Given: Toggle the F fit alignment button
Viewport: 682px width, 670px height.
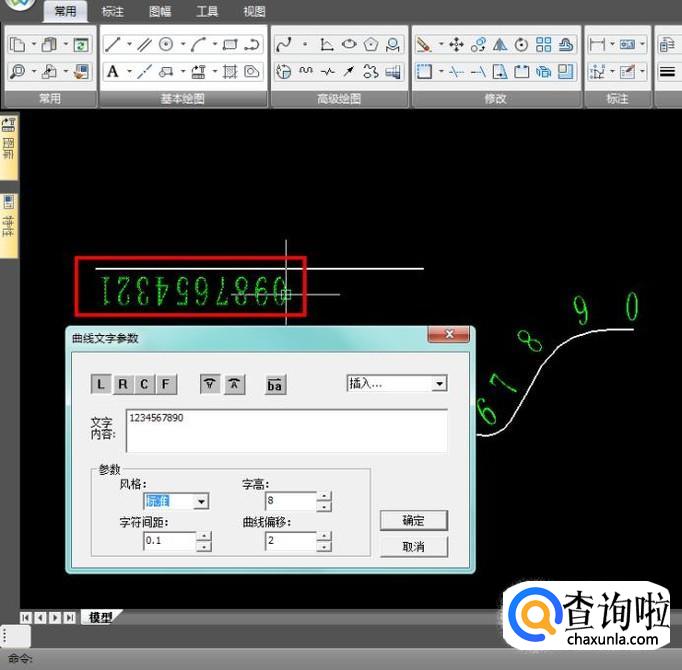Looking at the screenshot, I should tap(166, 384).
